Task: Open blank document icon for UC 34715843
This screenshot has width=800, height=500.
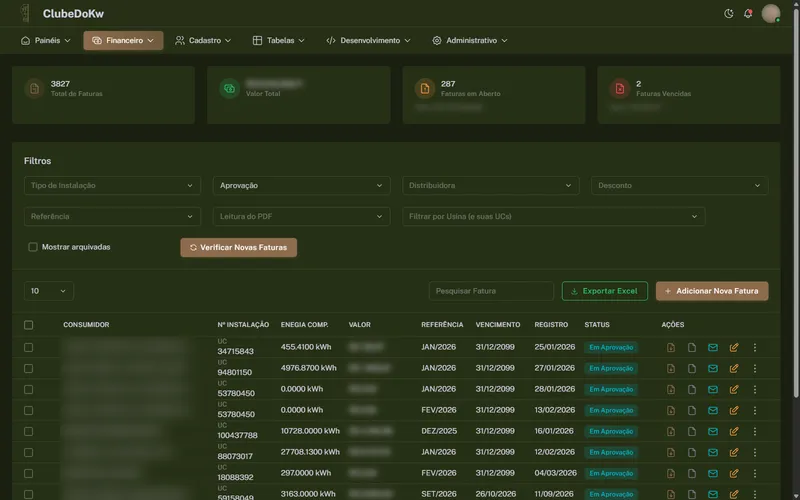Action: tap(692, 347)
